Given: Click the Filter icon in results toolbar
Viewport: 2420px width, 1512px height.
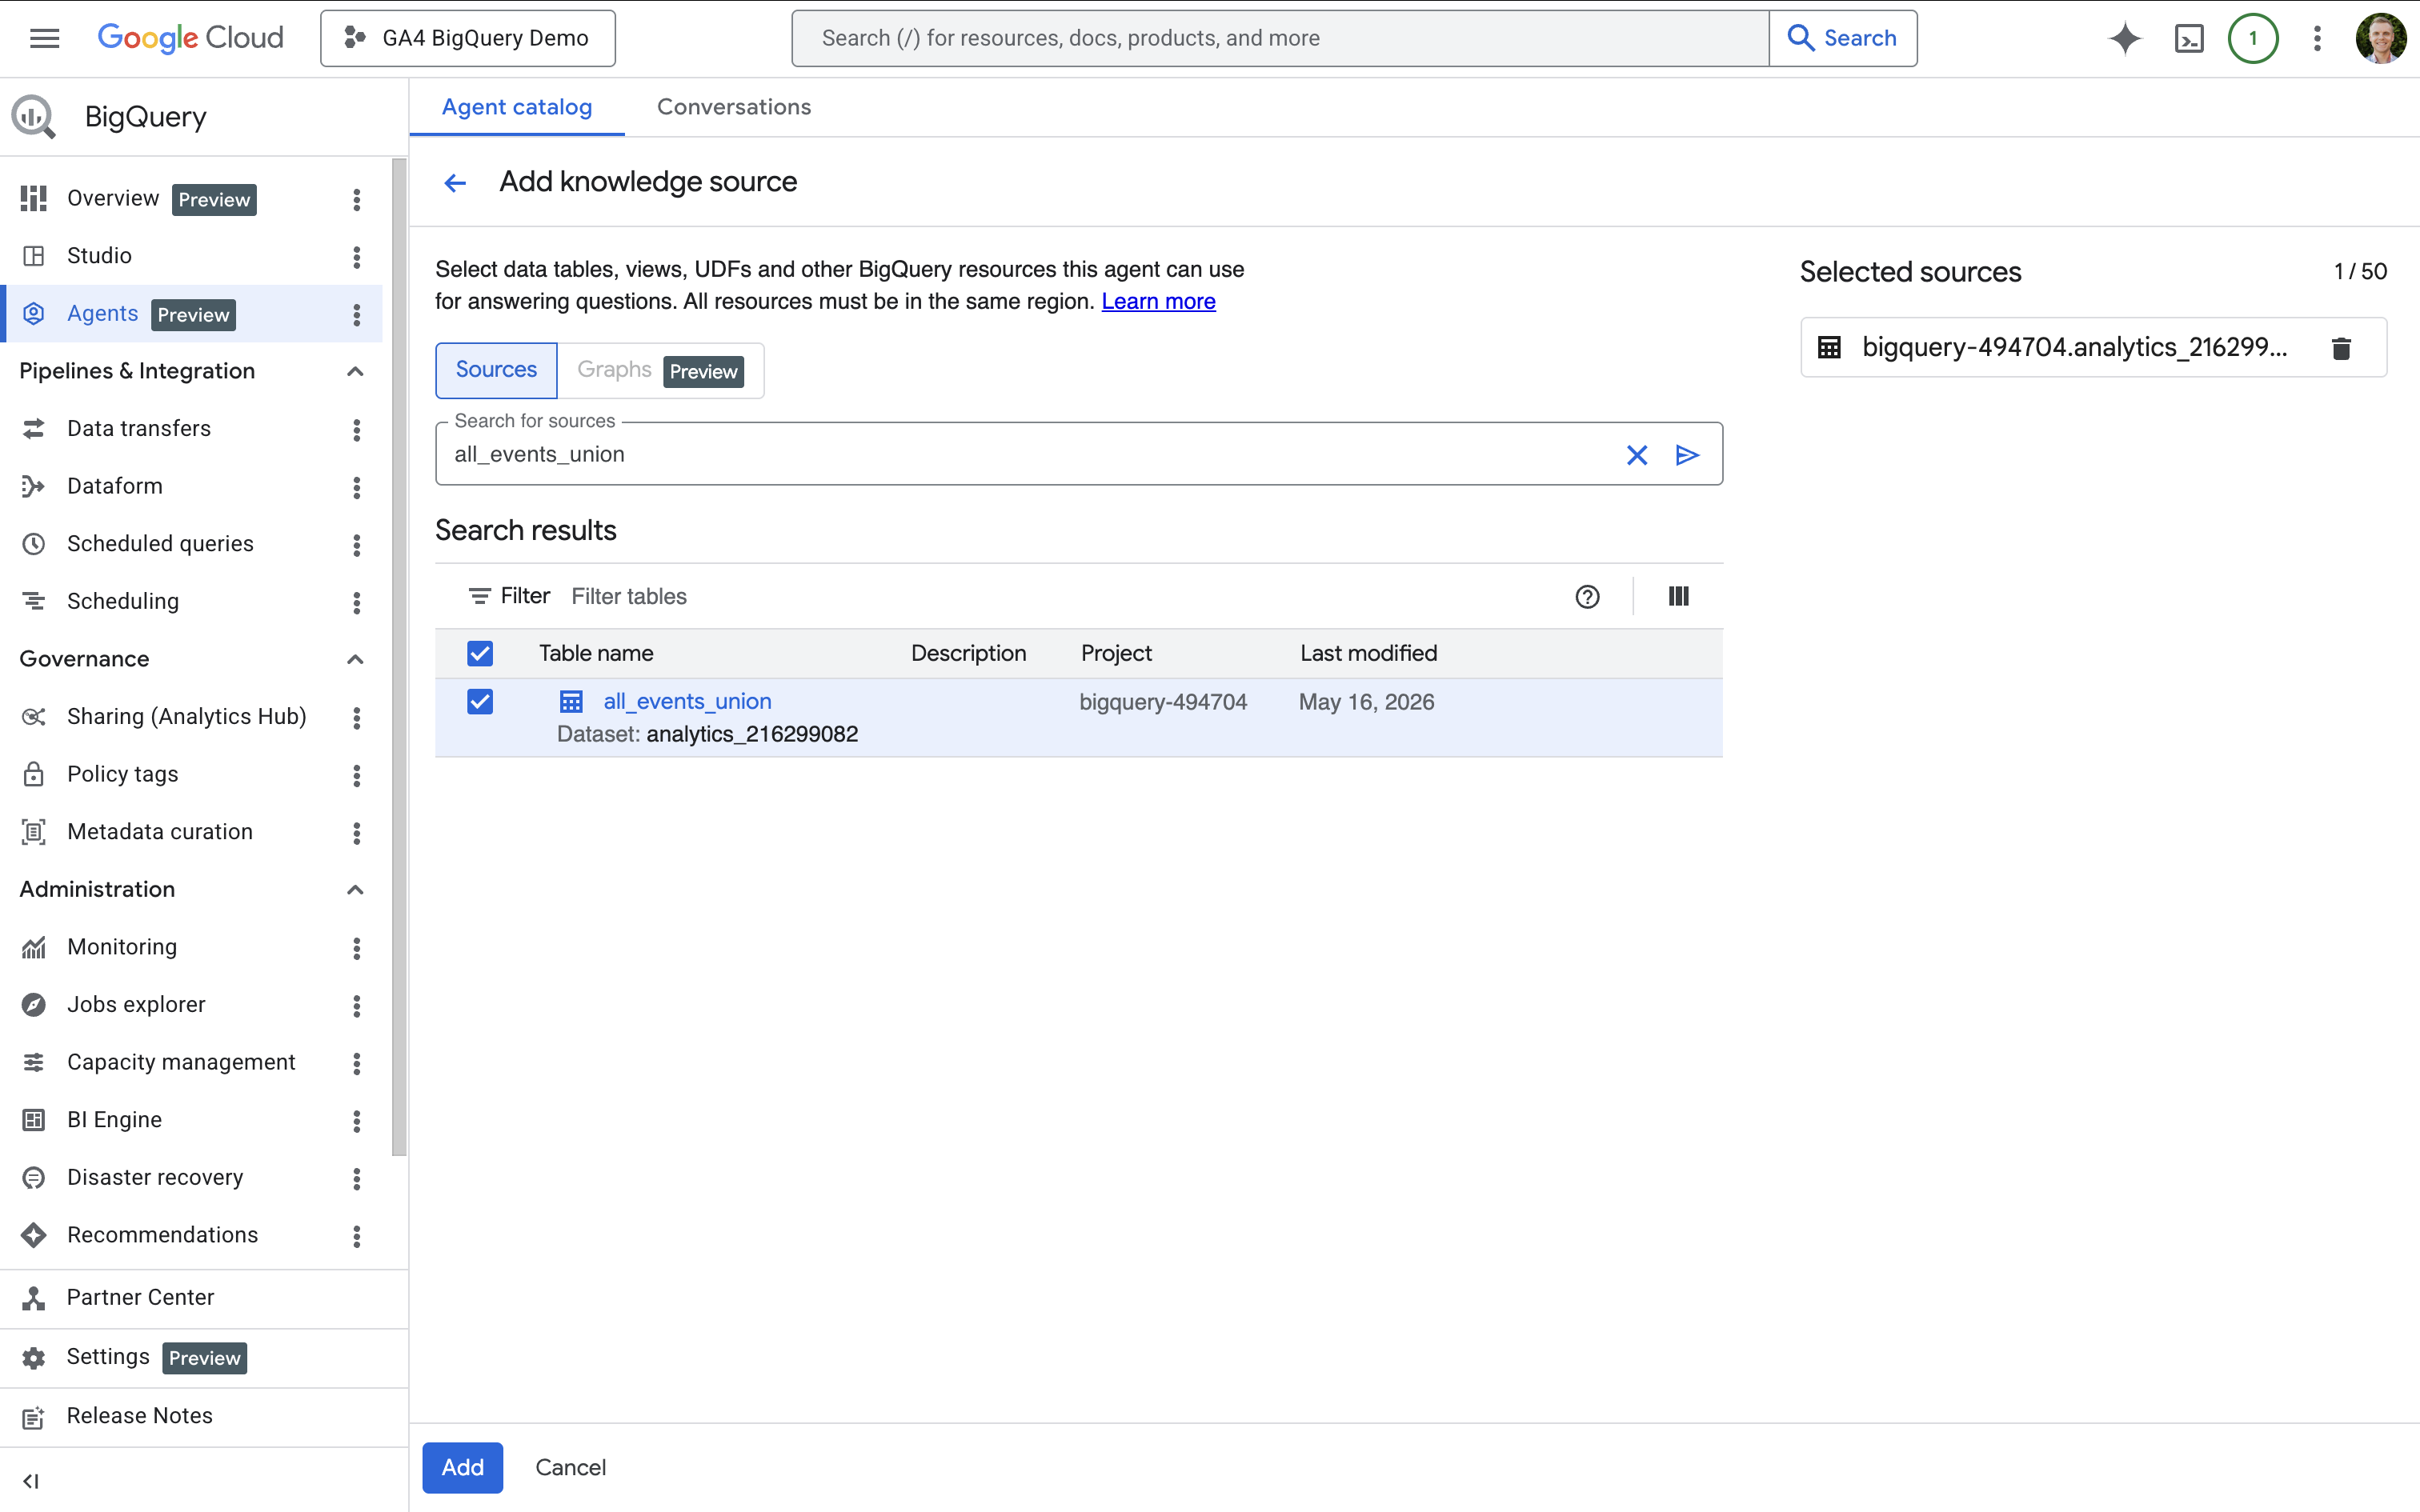Looking at the screenshot, I should coord(479,596).
